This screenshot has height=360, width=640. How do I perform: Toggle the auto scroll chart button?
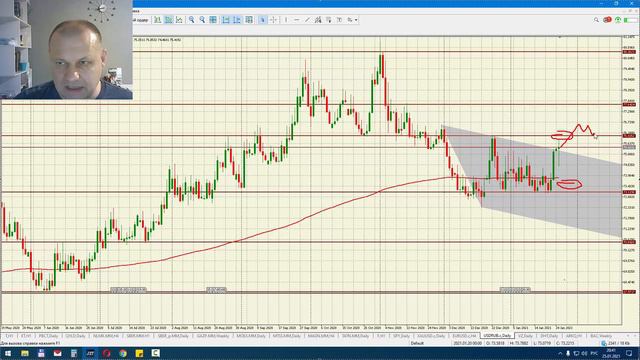coord(226,20)
